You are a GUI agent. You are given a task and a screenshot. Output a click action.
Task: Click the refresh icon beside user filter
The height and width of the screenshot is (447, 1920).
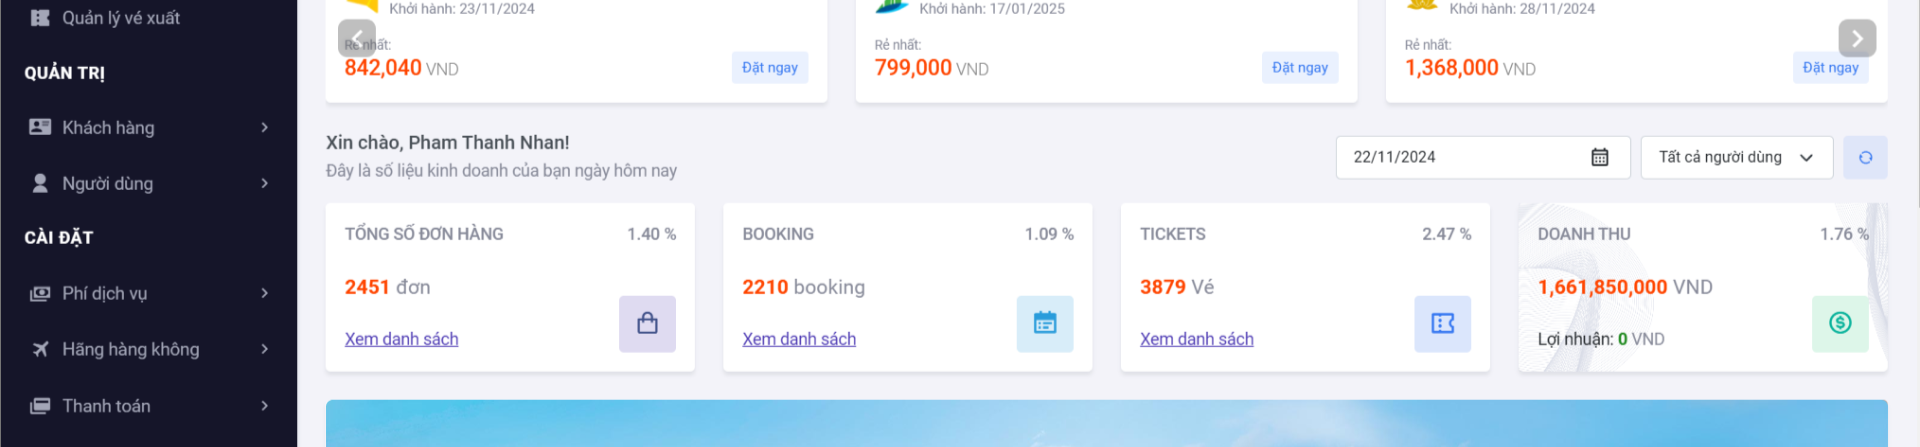[1865, 158]
